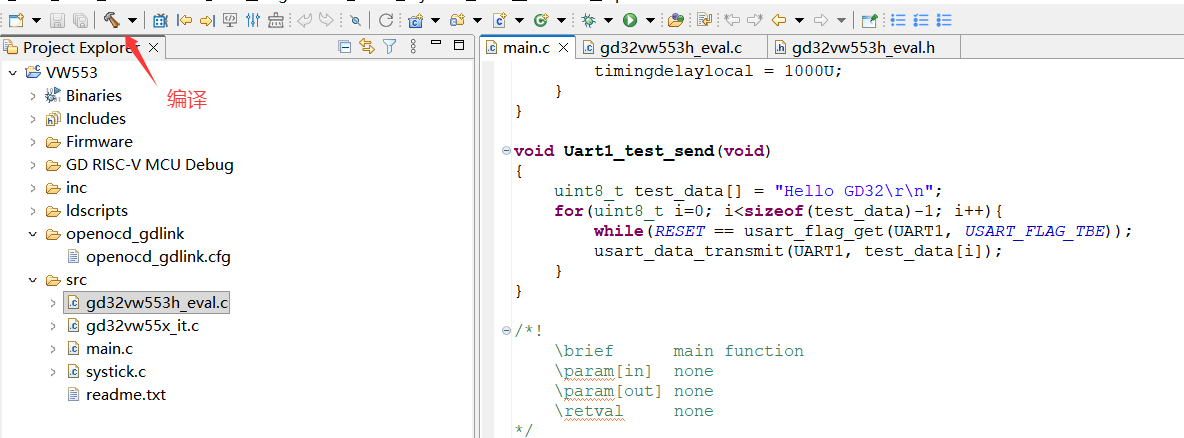Click the Filter funnel icon in Project Explorer
The image size is (1184, 438).
tap(390, 46)
